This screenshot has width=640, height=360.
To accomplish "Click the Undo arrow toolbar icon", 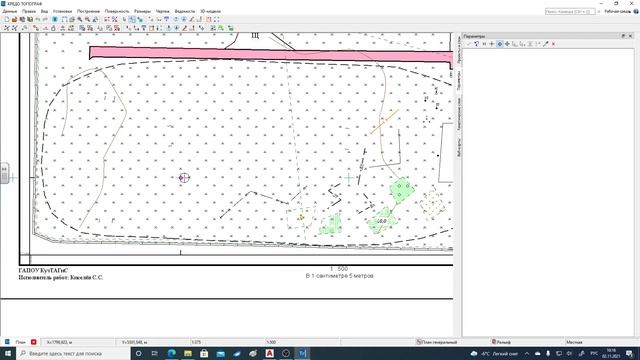I will 38,19.
